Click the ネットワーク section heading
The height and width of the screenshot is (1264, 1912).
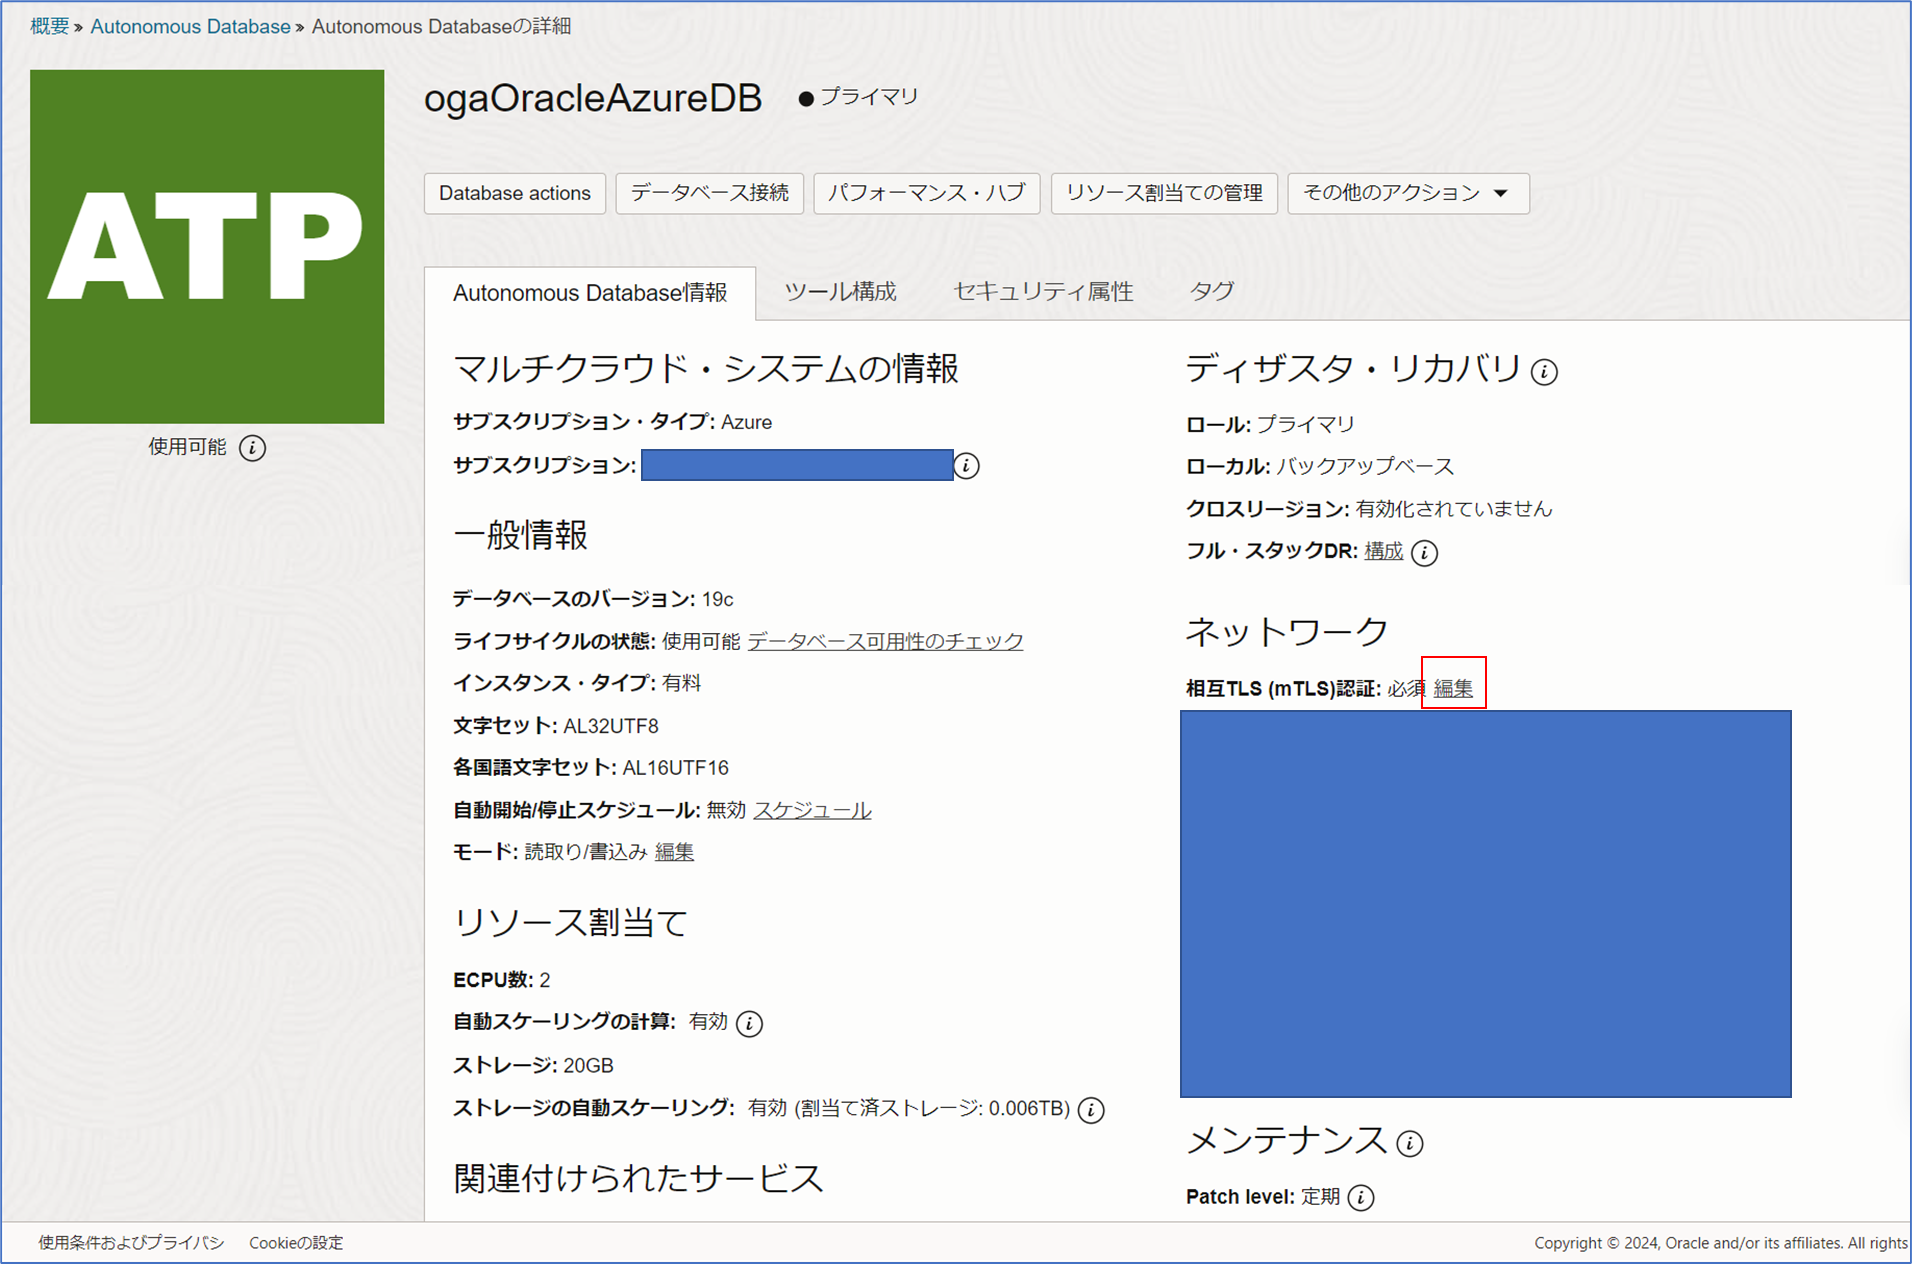(1288, 632)
